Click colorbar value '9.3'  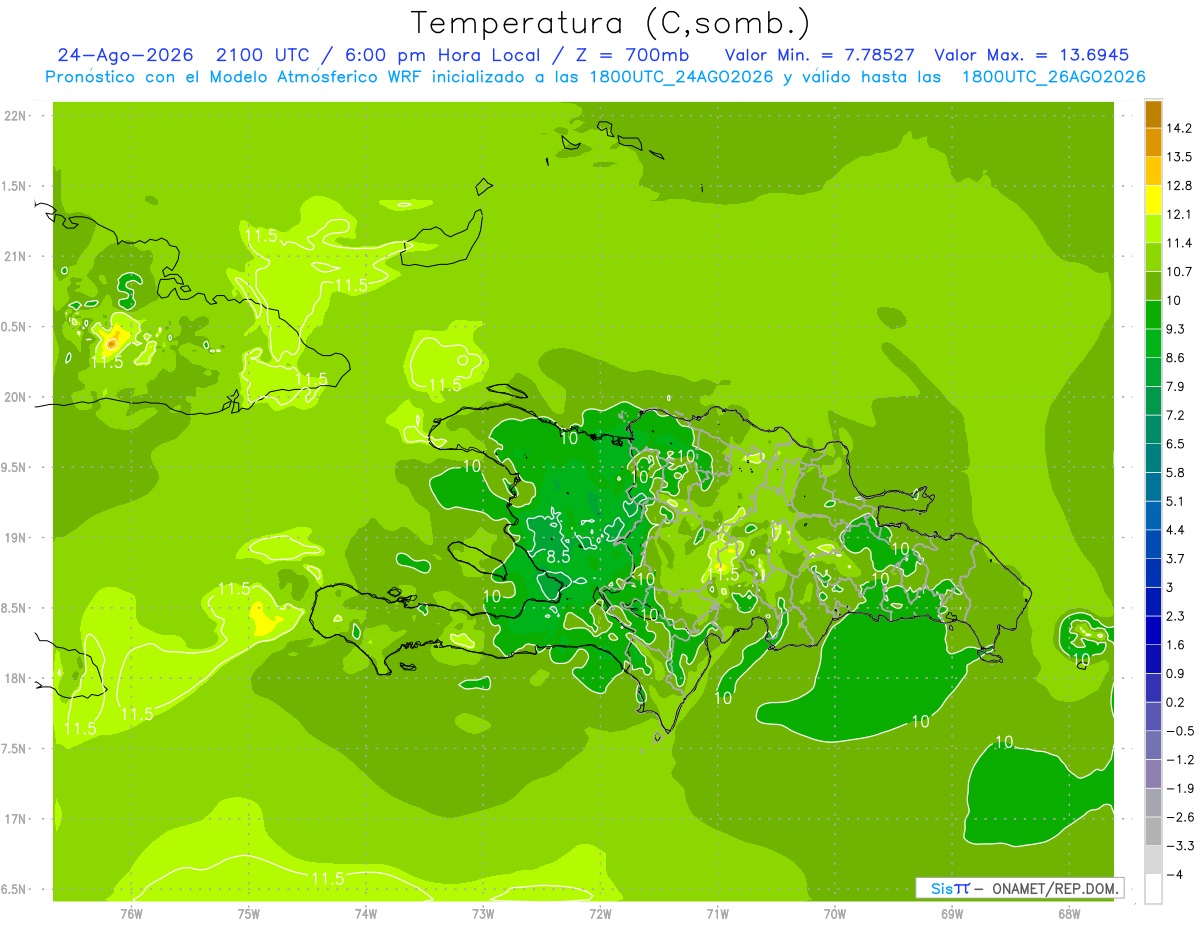(x=1176, y=329)
